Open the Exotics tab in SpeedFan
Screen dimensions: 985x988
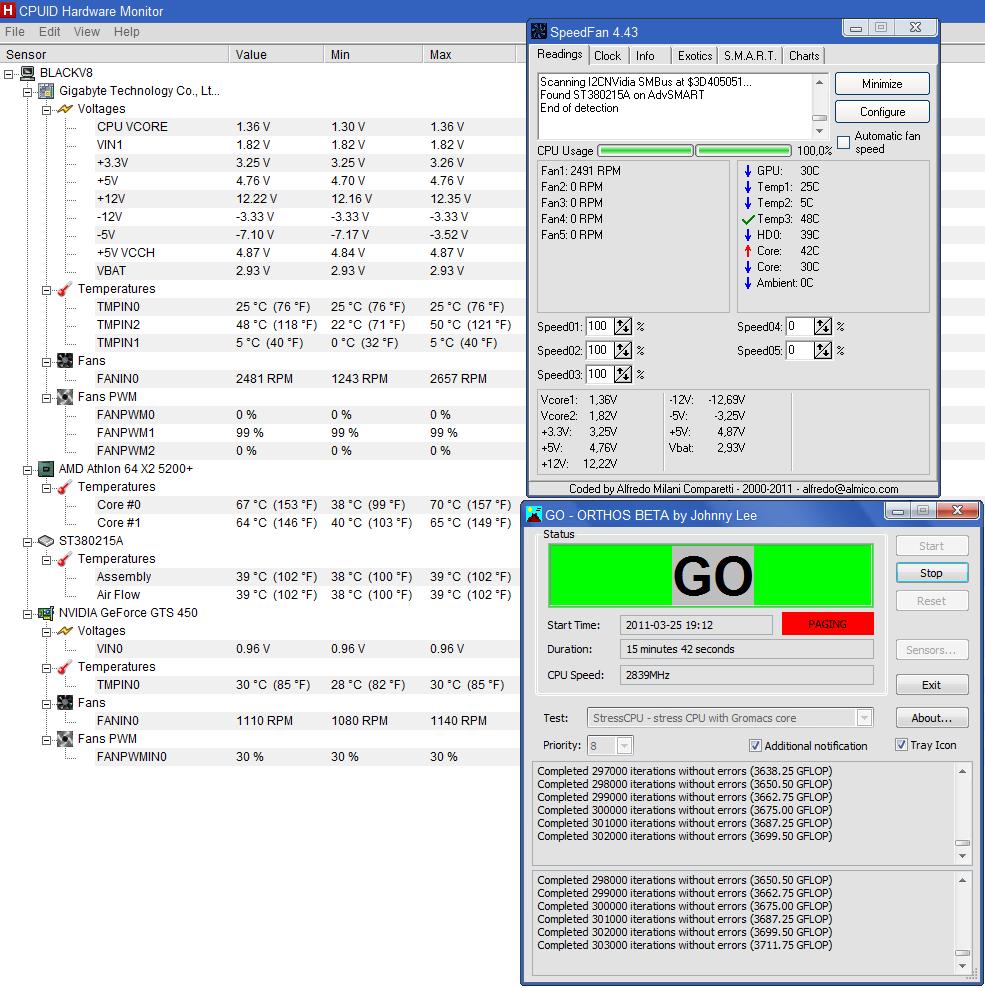point(694,56)
